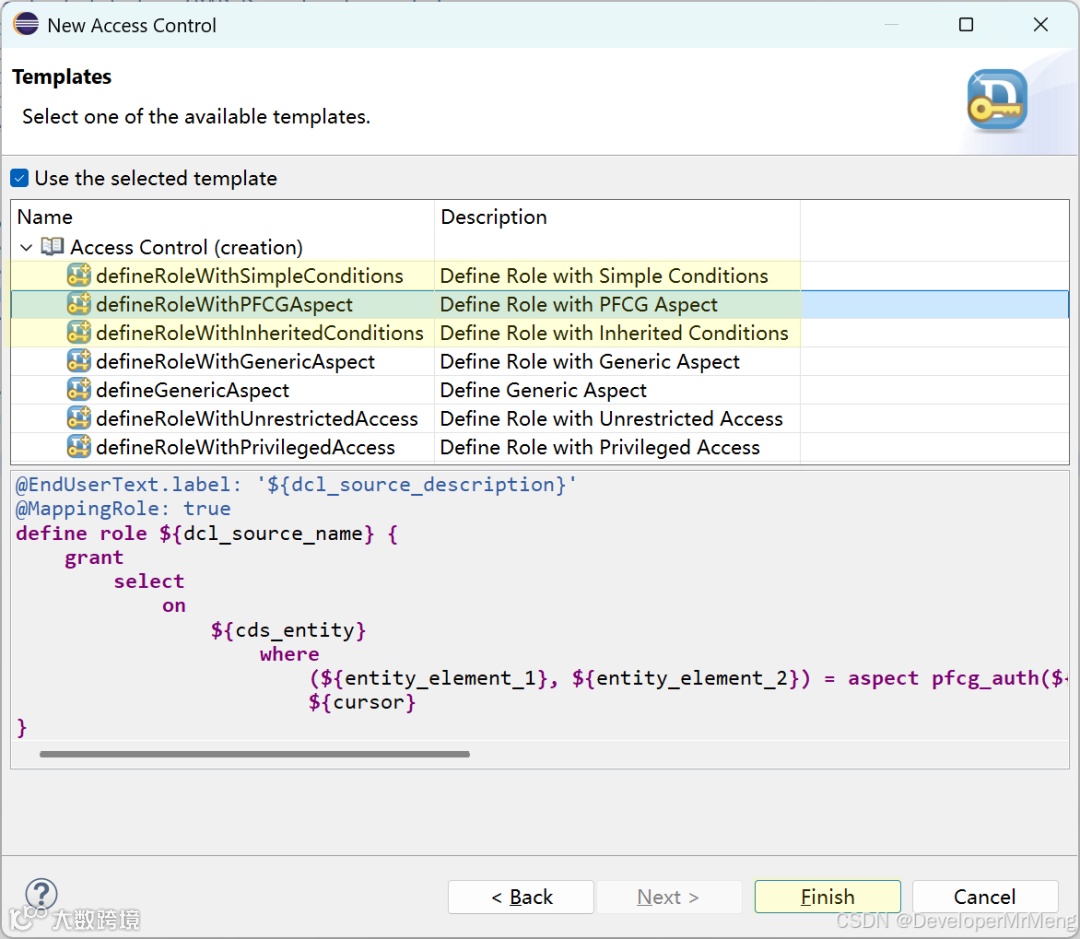
Task: Click the horizontal scrollbar in template preview
Action: (x=254, y=754)
